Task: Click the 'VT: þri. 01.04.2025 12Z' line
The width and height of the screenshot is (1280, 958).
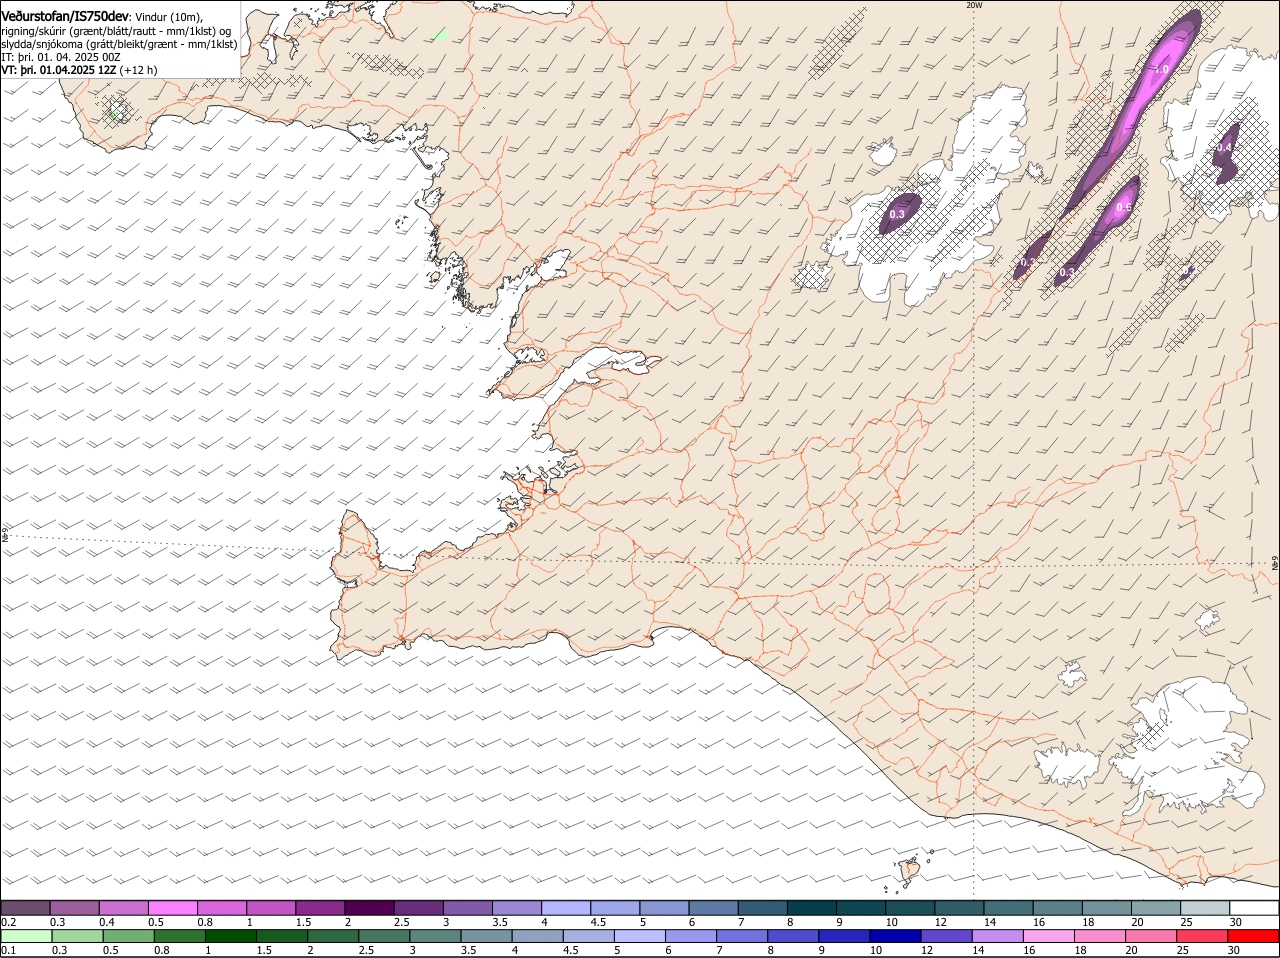Action: [x=80, y=70]
